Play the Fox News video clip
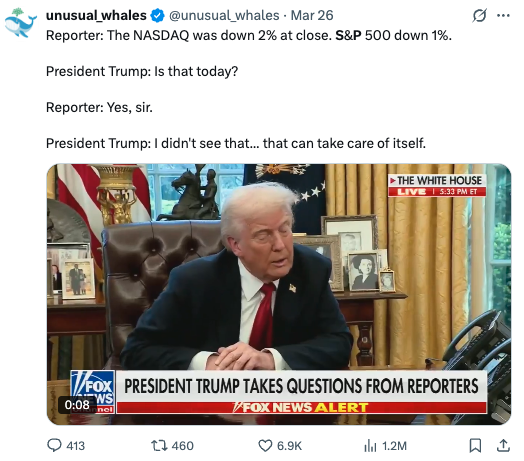The image size is (524, 461). [279, 294]
